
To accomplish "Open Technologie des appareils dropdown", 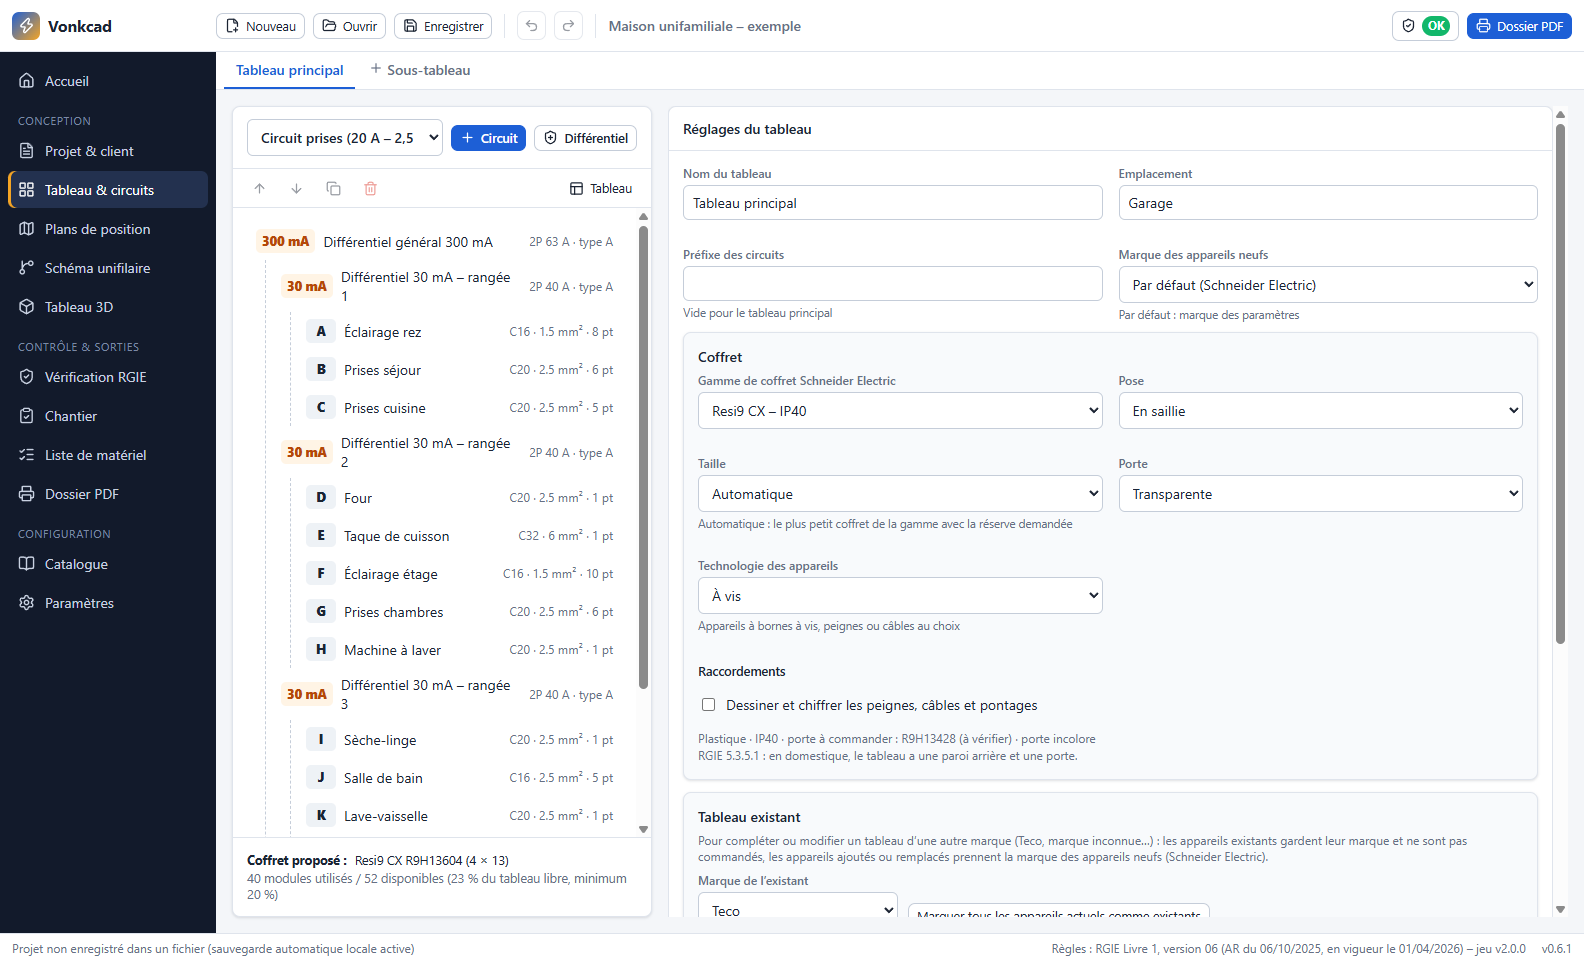I will pyautogui.click(x=900, y=596).
